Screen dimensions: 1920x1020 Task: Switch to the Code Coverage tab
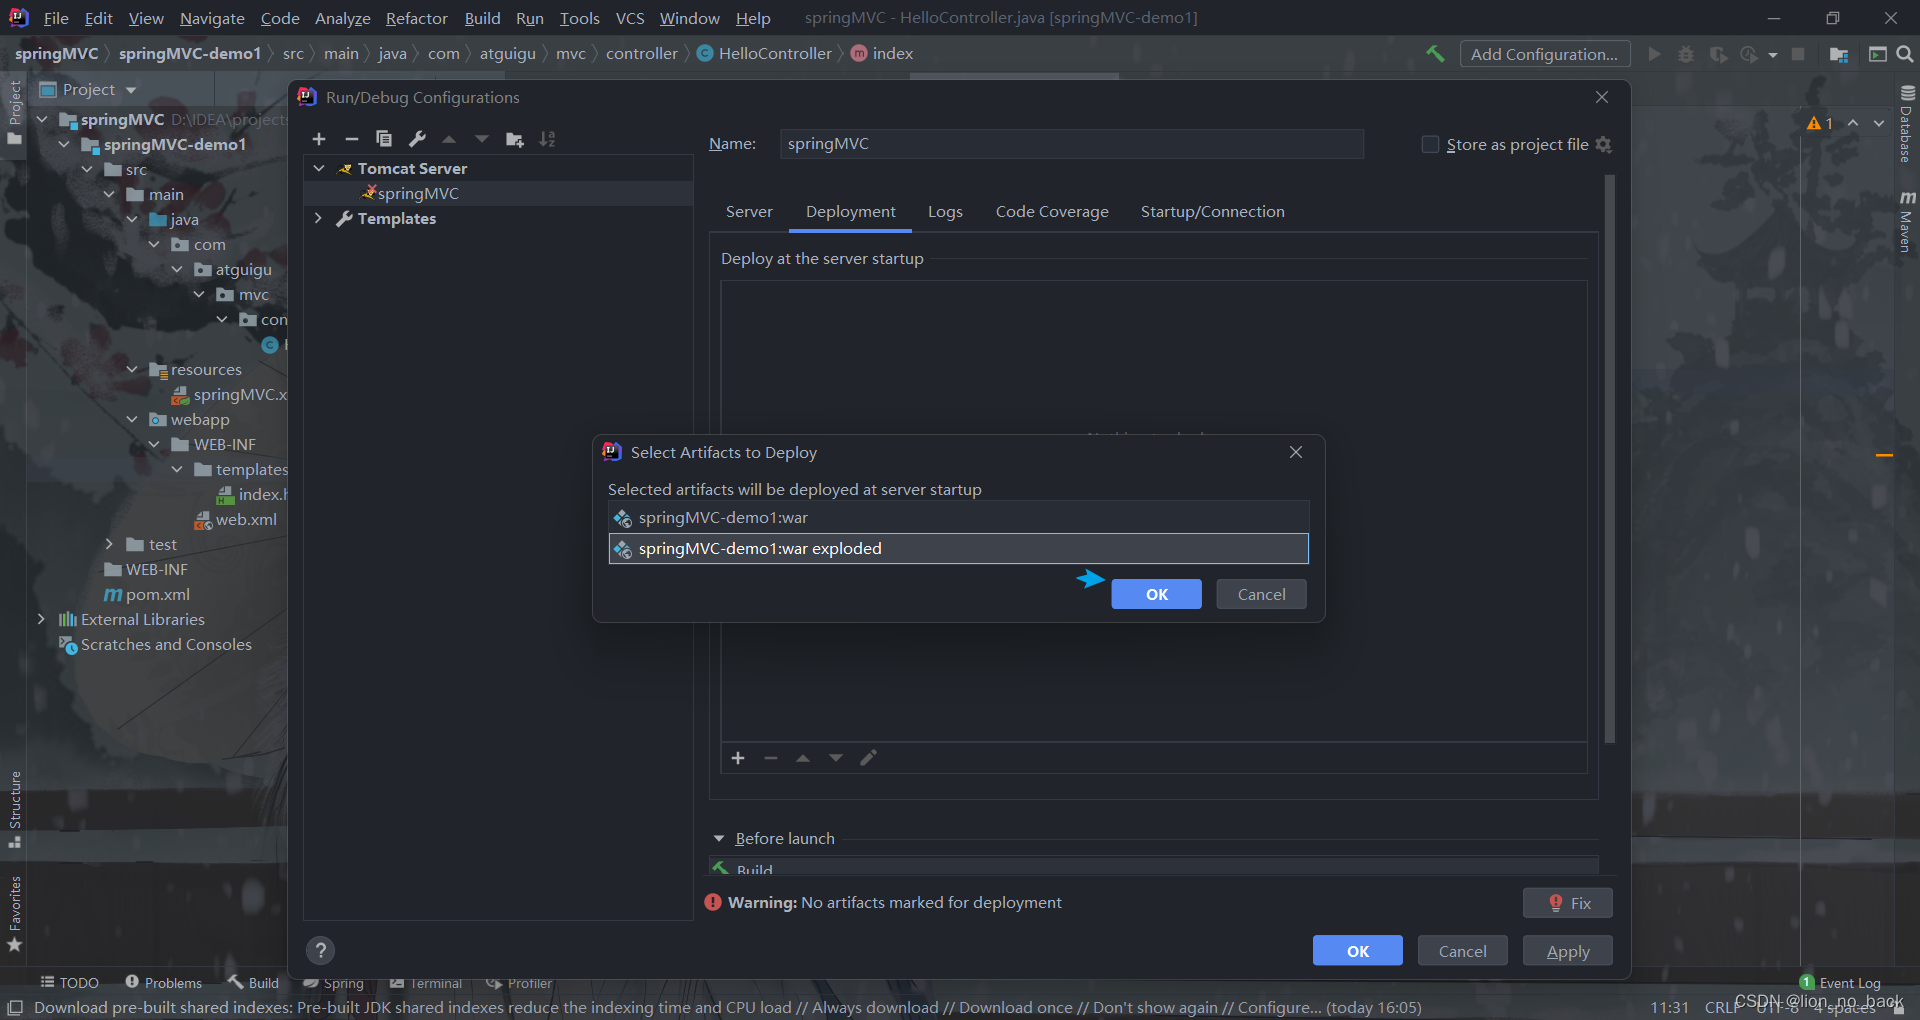click(1052, 211)
